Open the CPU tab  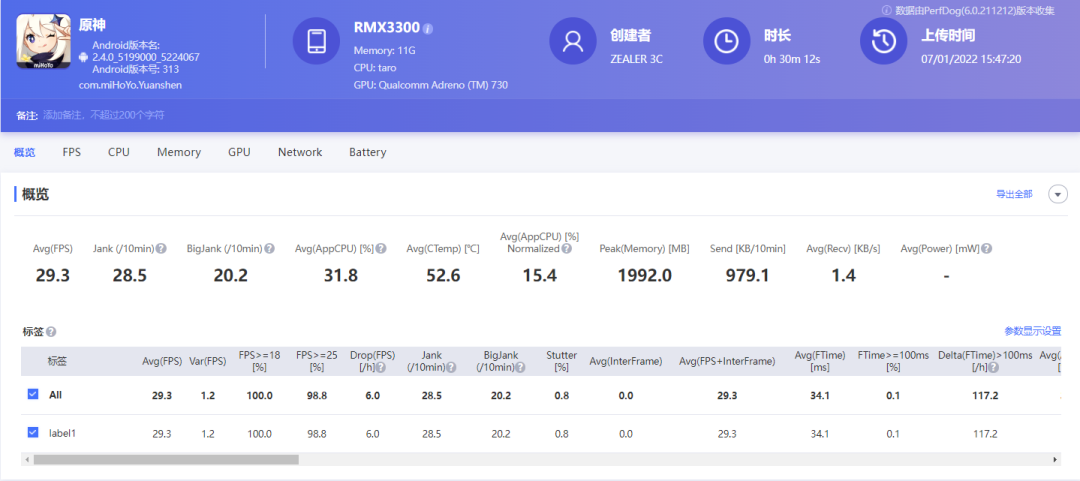click(118, 152)
